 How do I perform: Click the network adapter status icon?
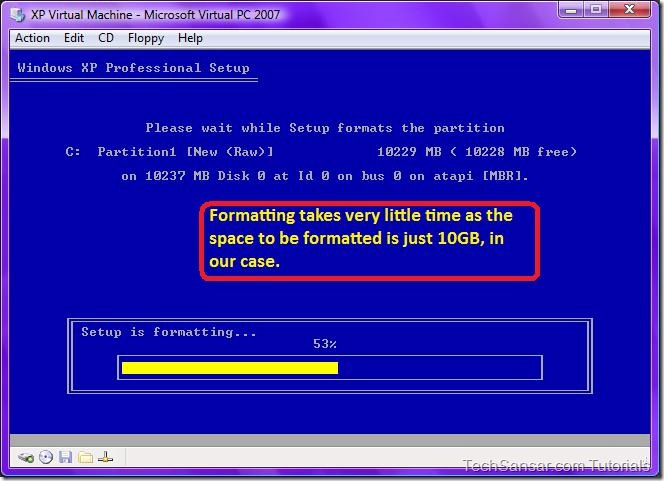[x=105, y=457]
